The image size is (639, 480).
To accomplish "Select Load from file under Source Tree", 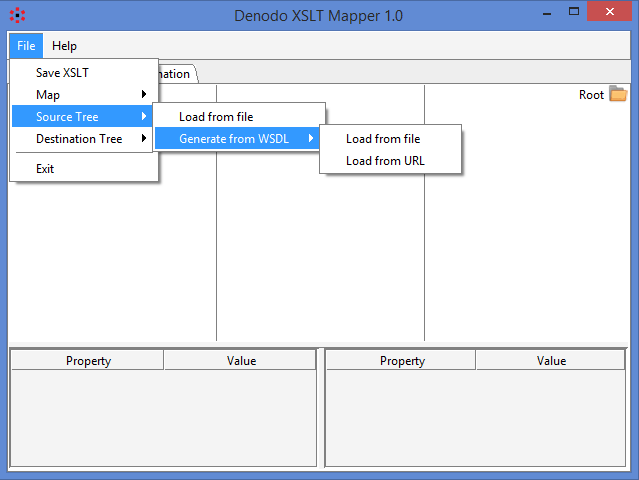I will click(x=240, y=117).
